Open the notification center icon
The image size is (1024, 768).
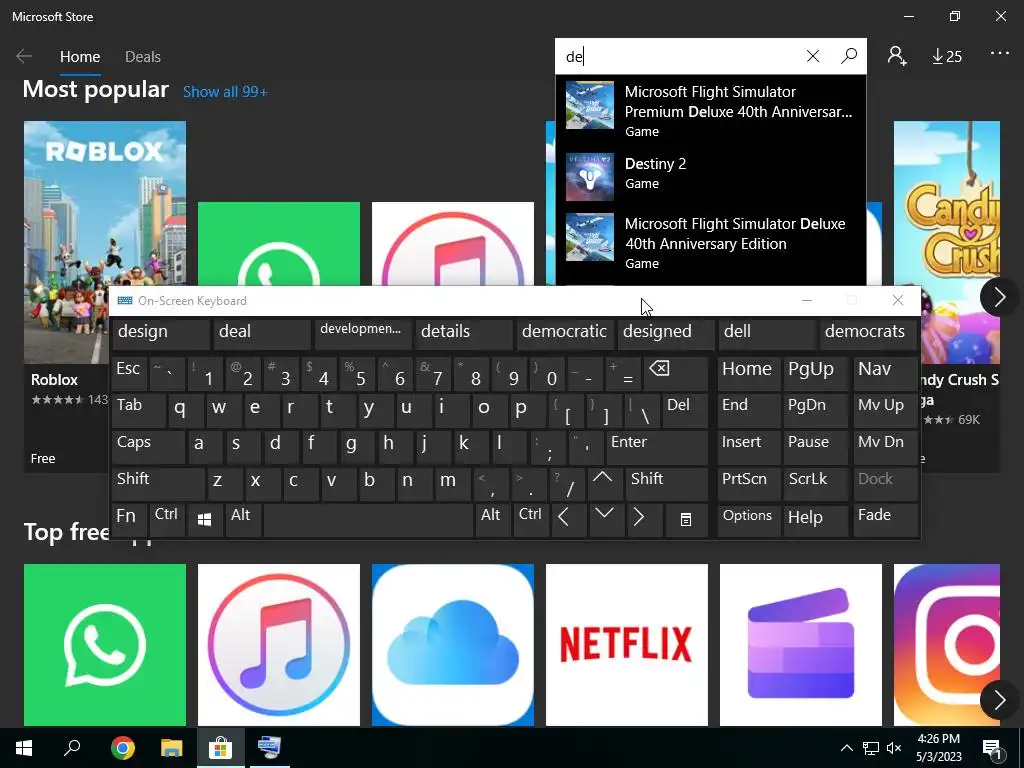993,750
